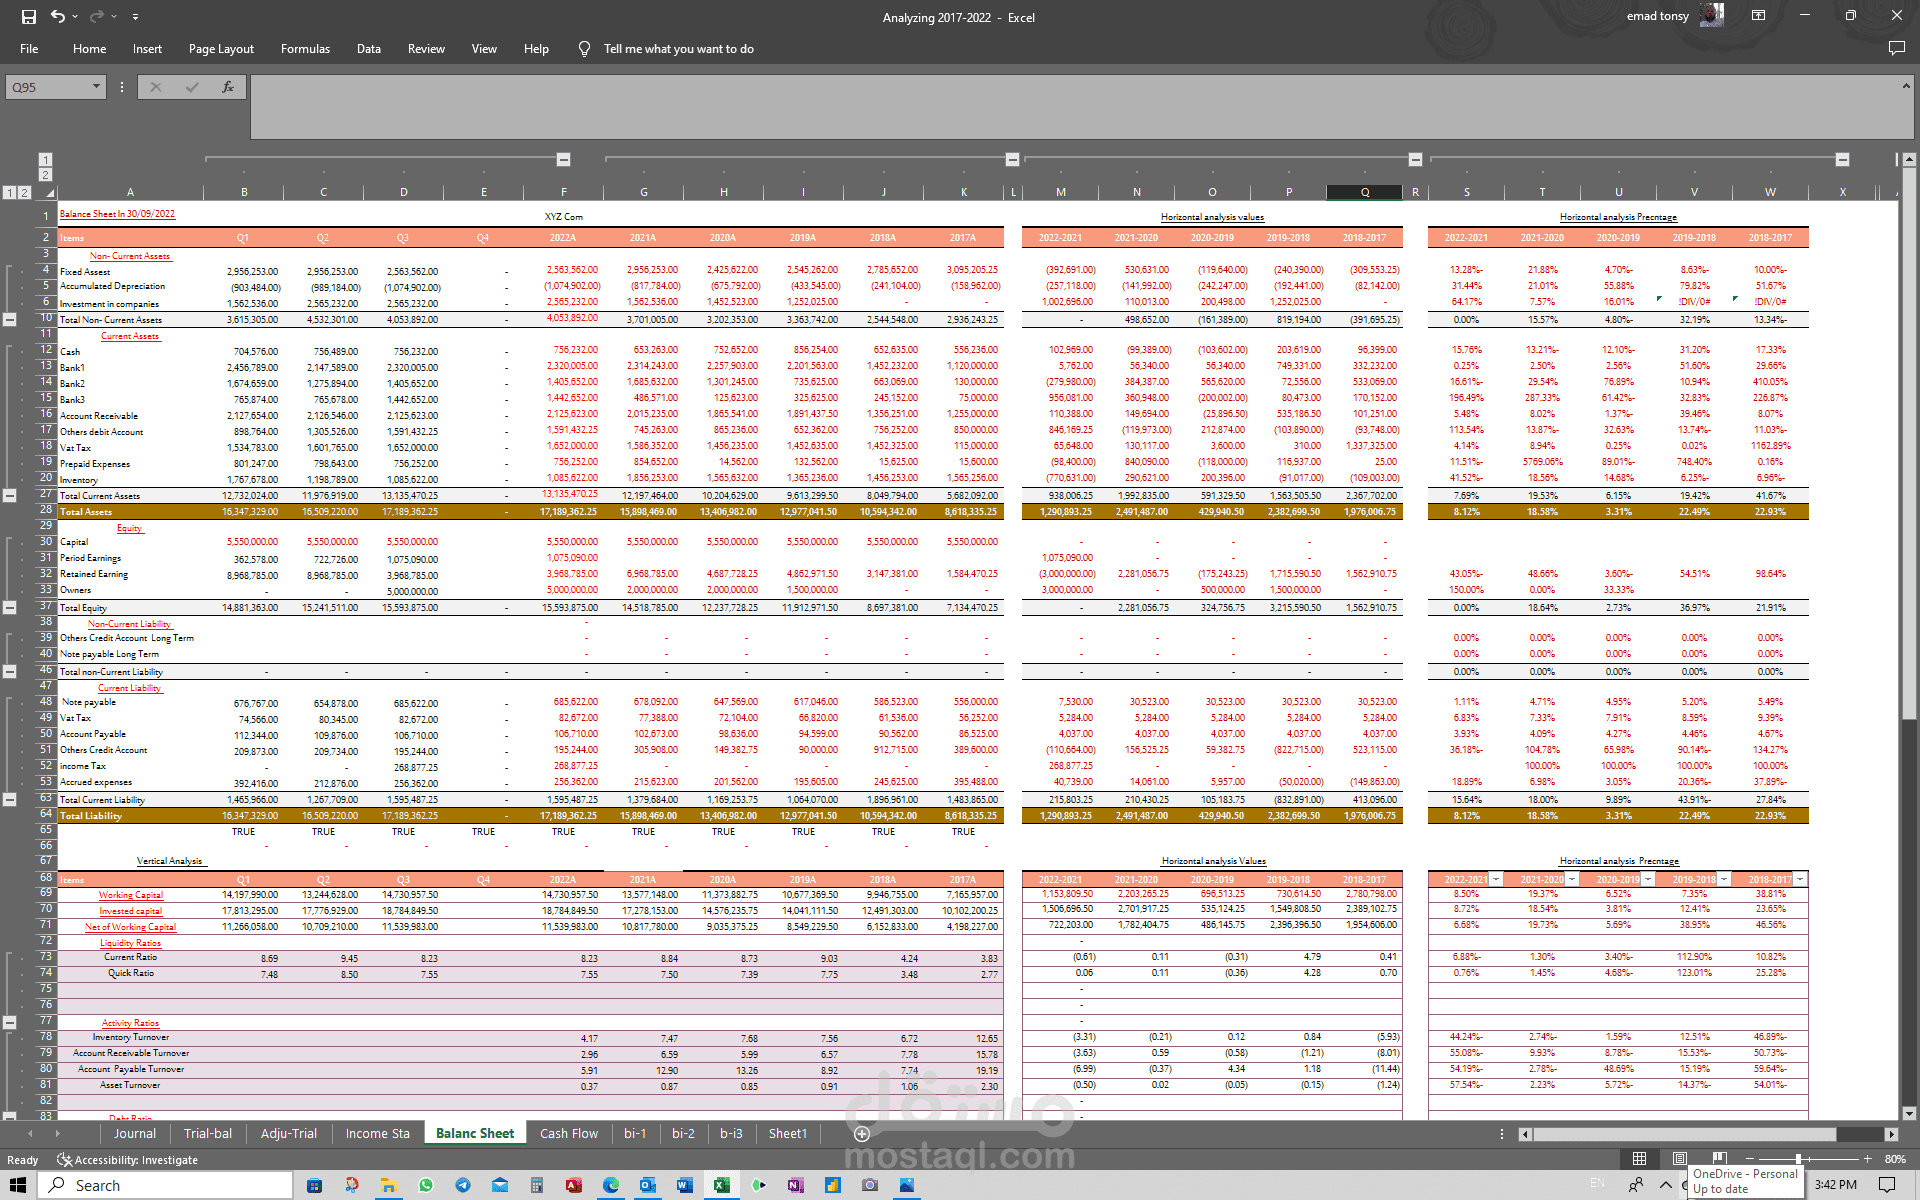The height and width of the screenshot is (1200, 1920).
Task: Collapse the column group above column F
Action: click(563, 159)
